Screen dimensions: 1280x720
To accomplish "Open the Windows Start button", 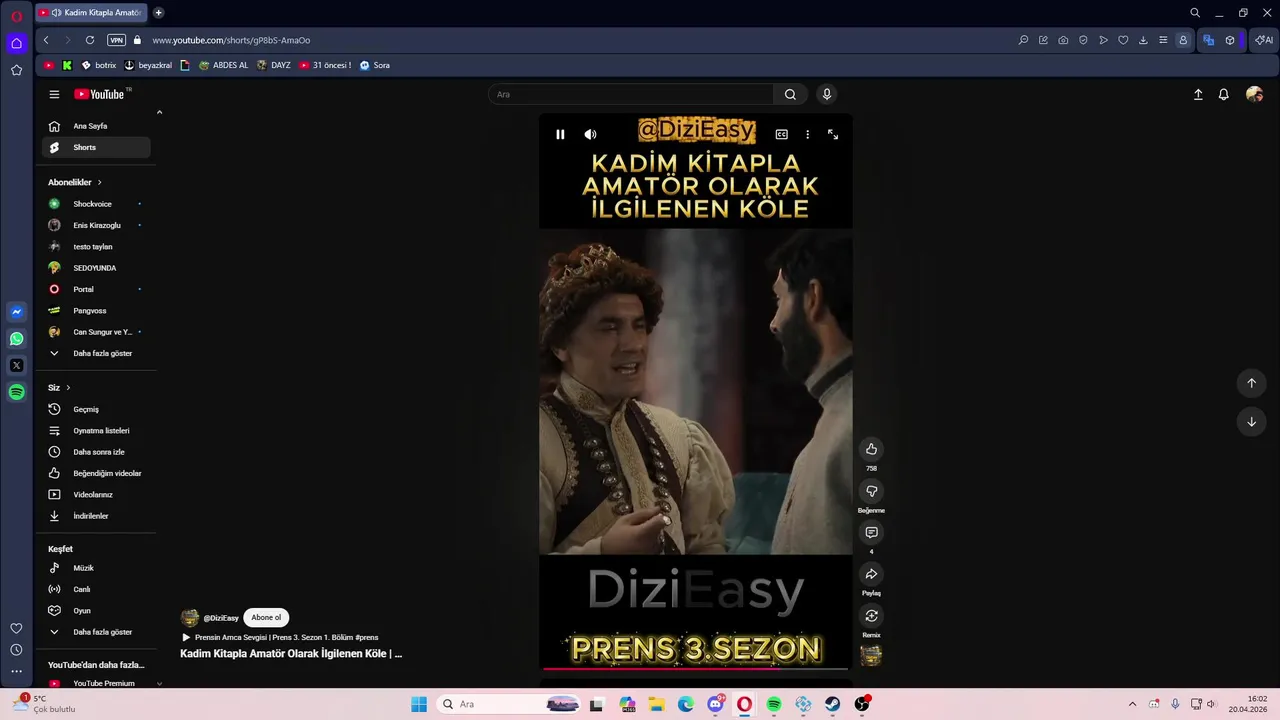I will tap(419, 704).
